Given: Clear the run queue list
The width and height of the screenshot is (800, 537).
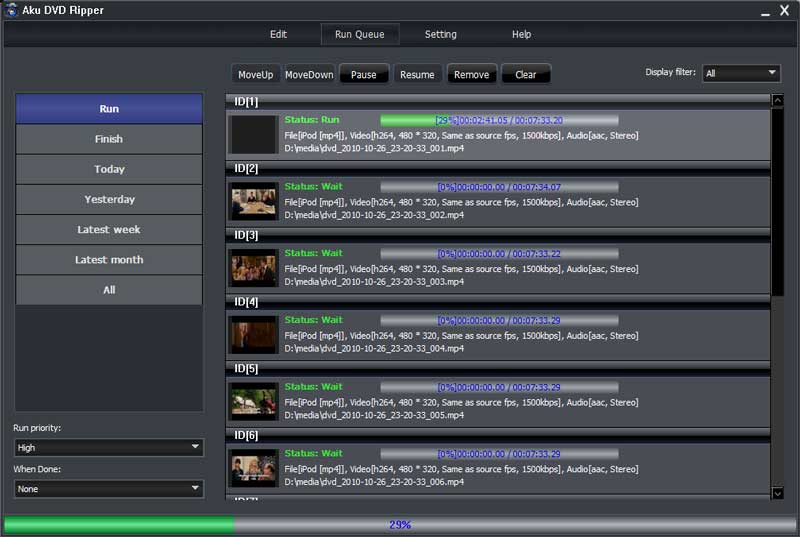Looking at the screenshot, I should (x=526, y=75).
